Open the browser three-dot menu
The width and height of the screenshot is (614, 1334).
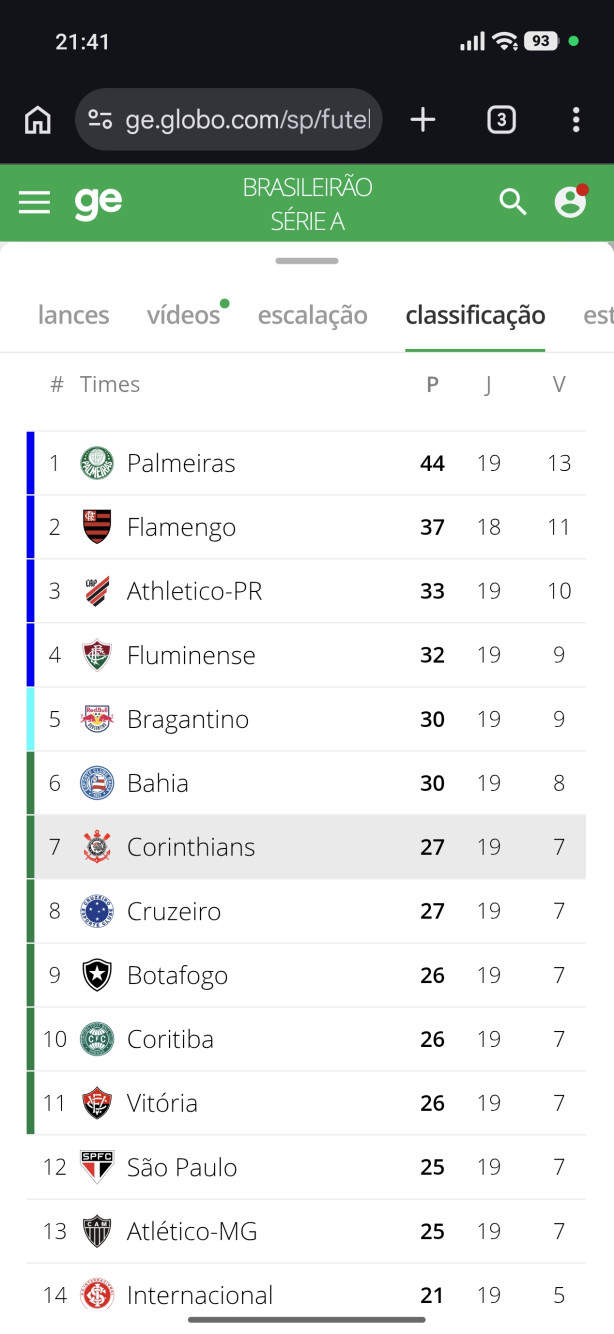click(576, 120)
